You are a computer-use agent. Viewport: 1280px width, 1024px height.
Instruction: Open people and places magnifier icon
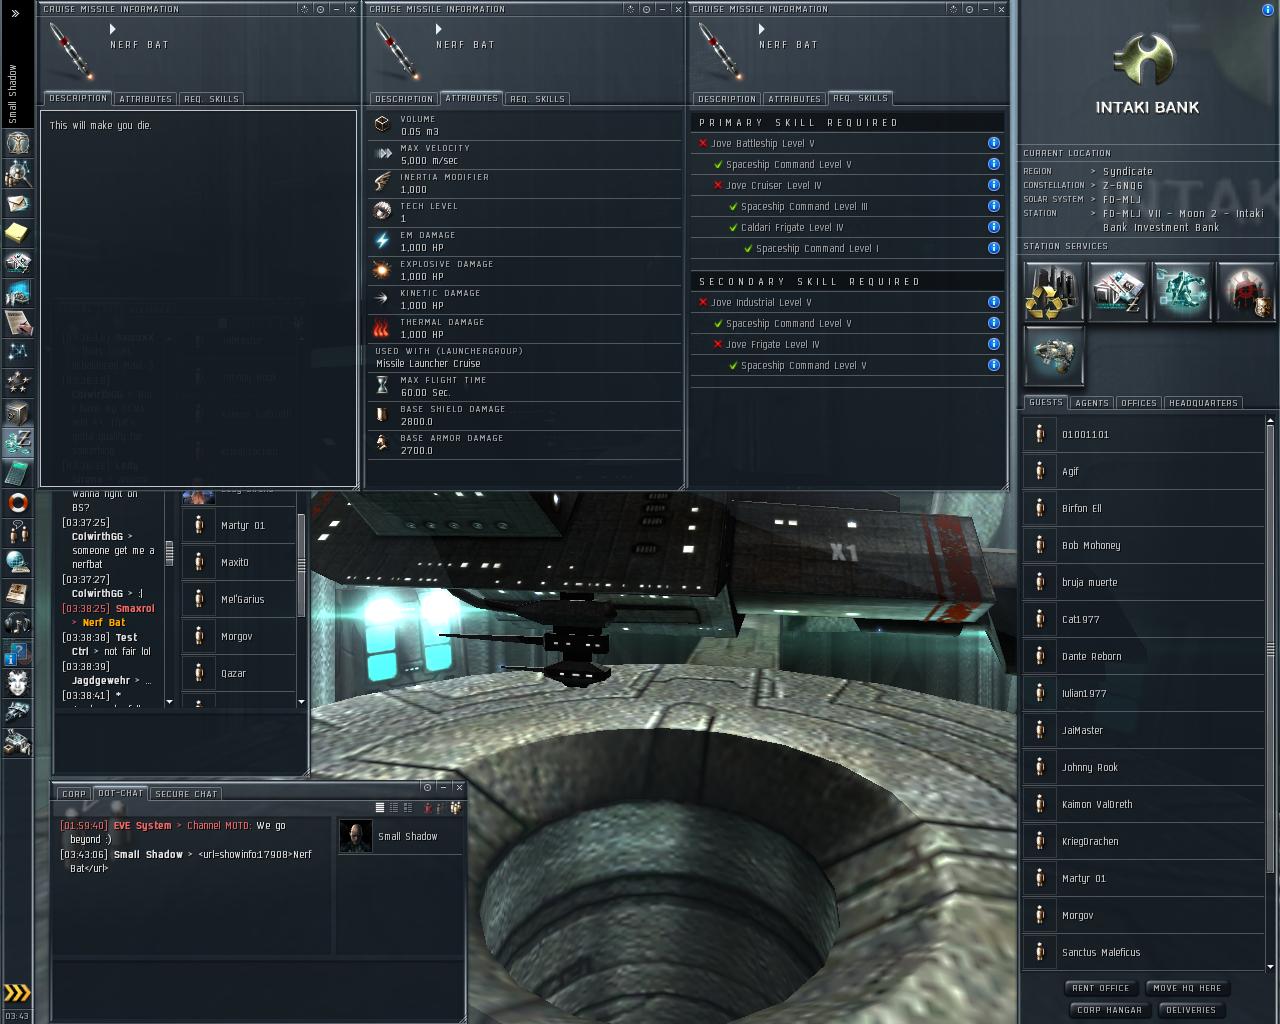click(17, 174)
